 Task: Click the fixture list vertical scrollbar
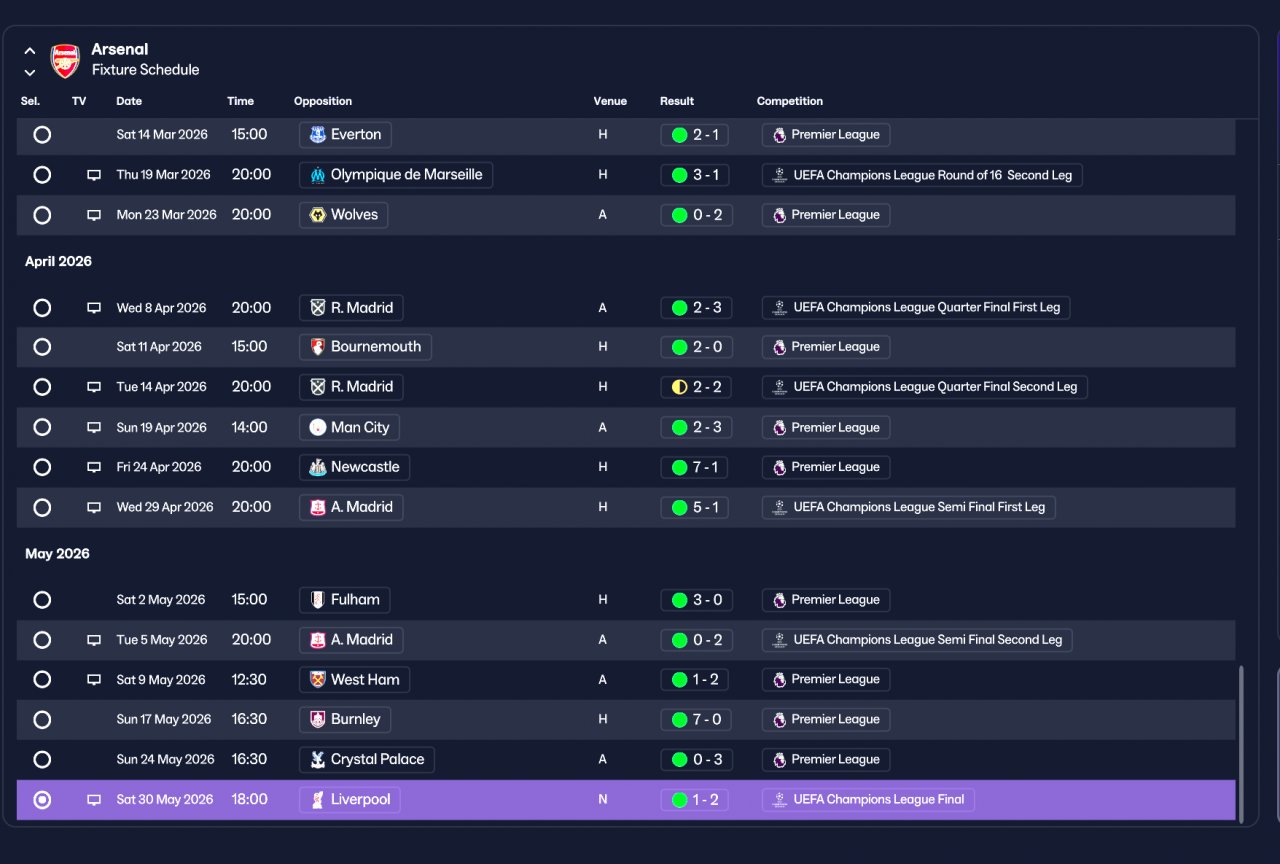[x=1241, y=744]
